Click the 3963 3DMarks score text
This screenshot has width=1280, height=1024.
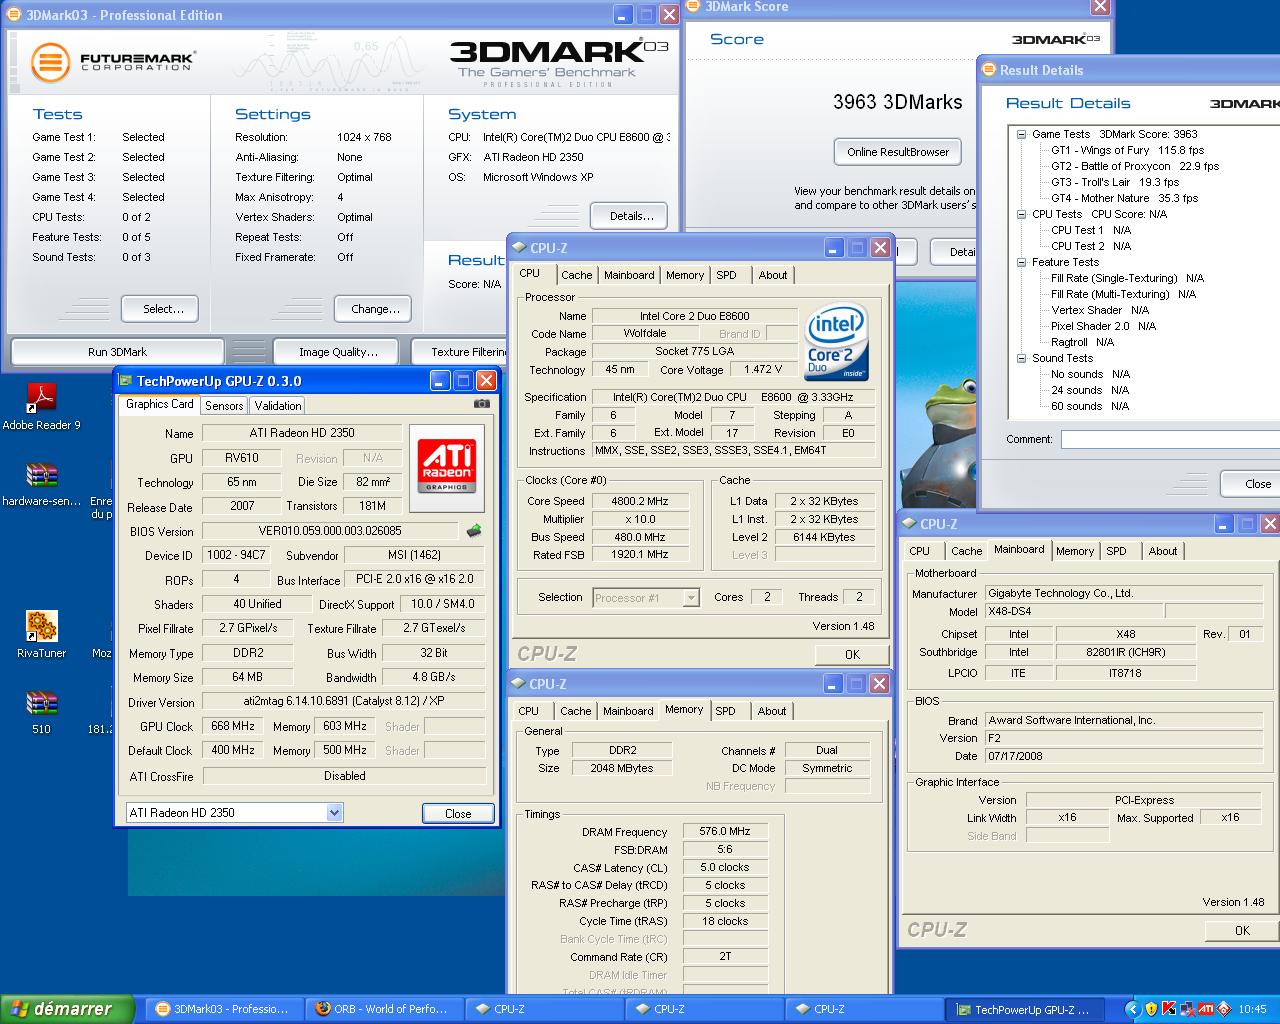897,102
